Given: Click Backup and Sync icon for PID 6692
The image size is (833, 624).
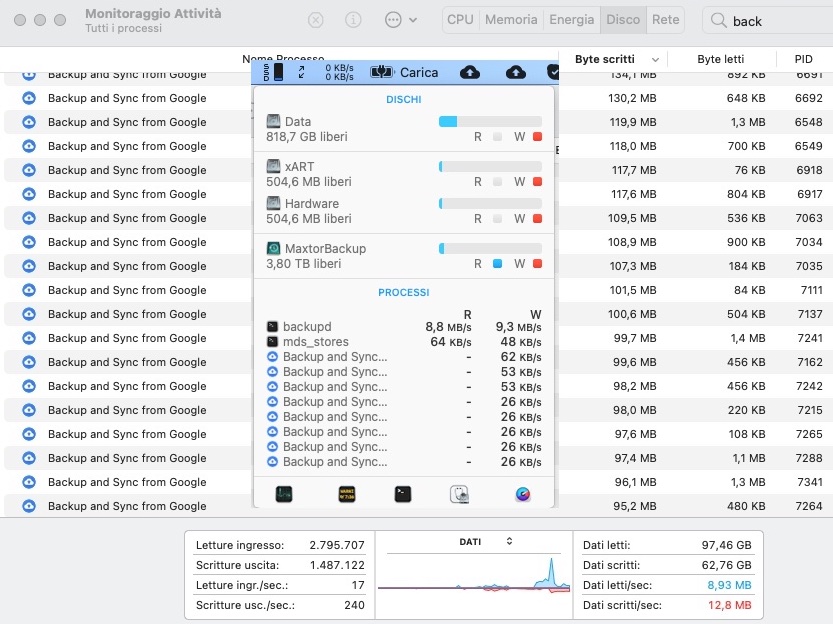Looking at the screenshot, I should pyautogui.click(x=29, y=98).
